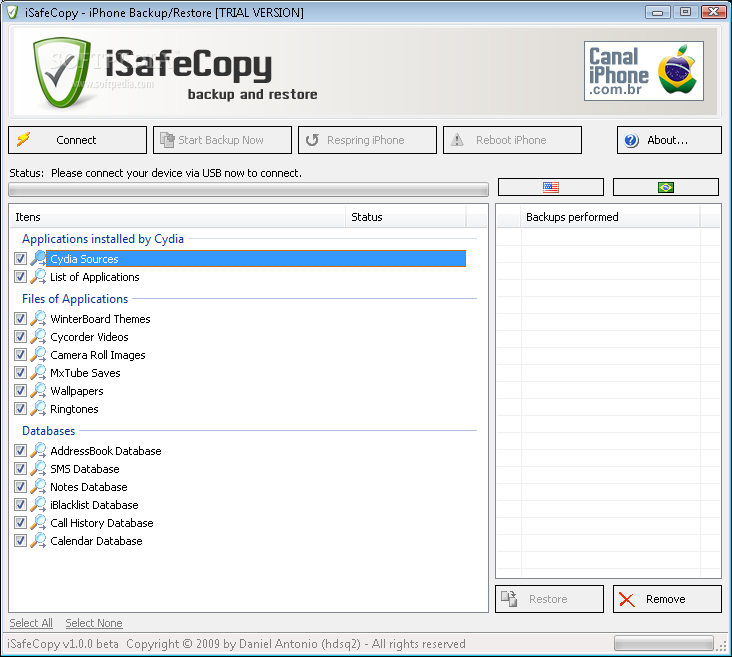Click the Files of Applications group header
This screenshot has width=732, height=657.
(x=75, y=299)
